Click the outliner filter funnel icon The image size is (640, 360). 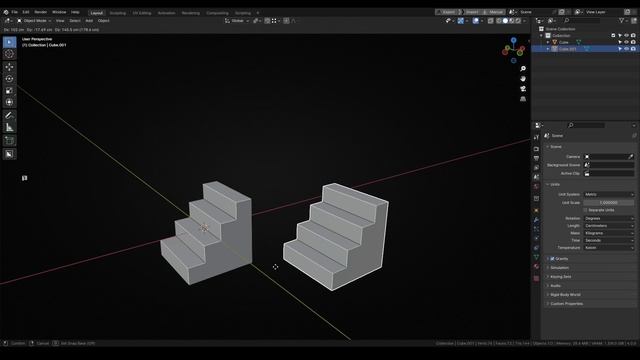[622, 20]
